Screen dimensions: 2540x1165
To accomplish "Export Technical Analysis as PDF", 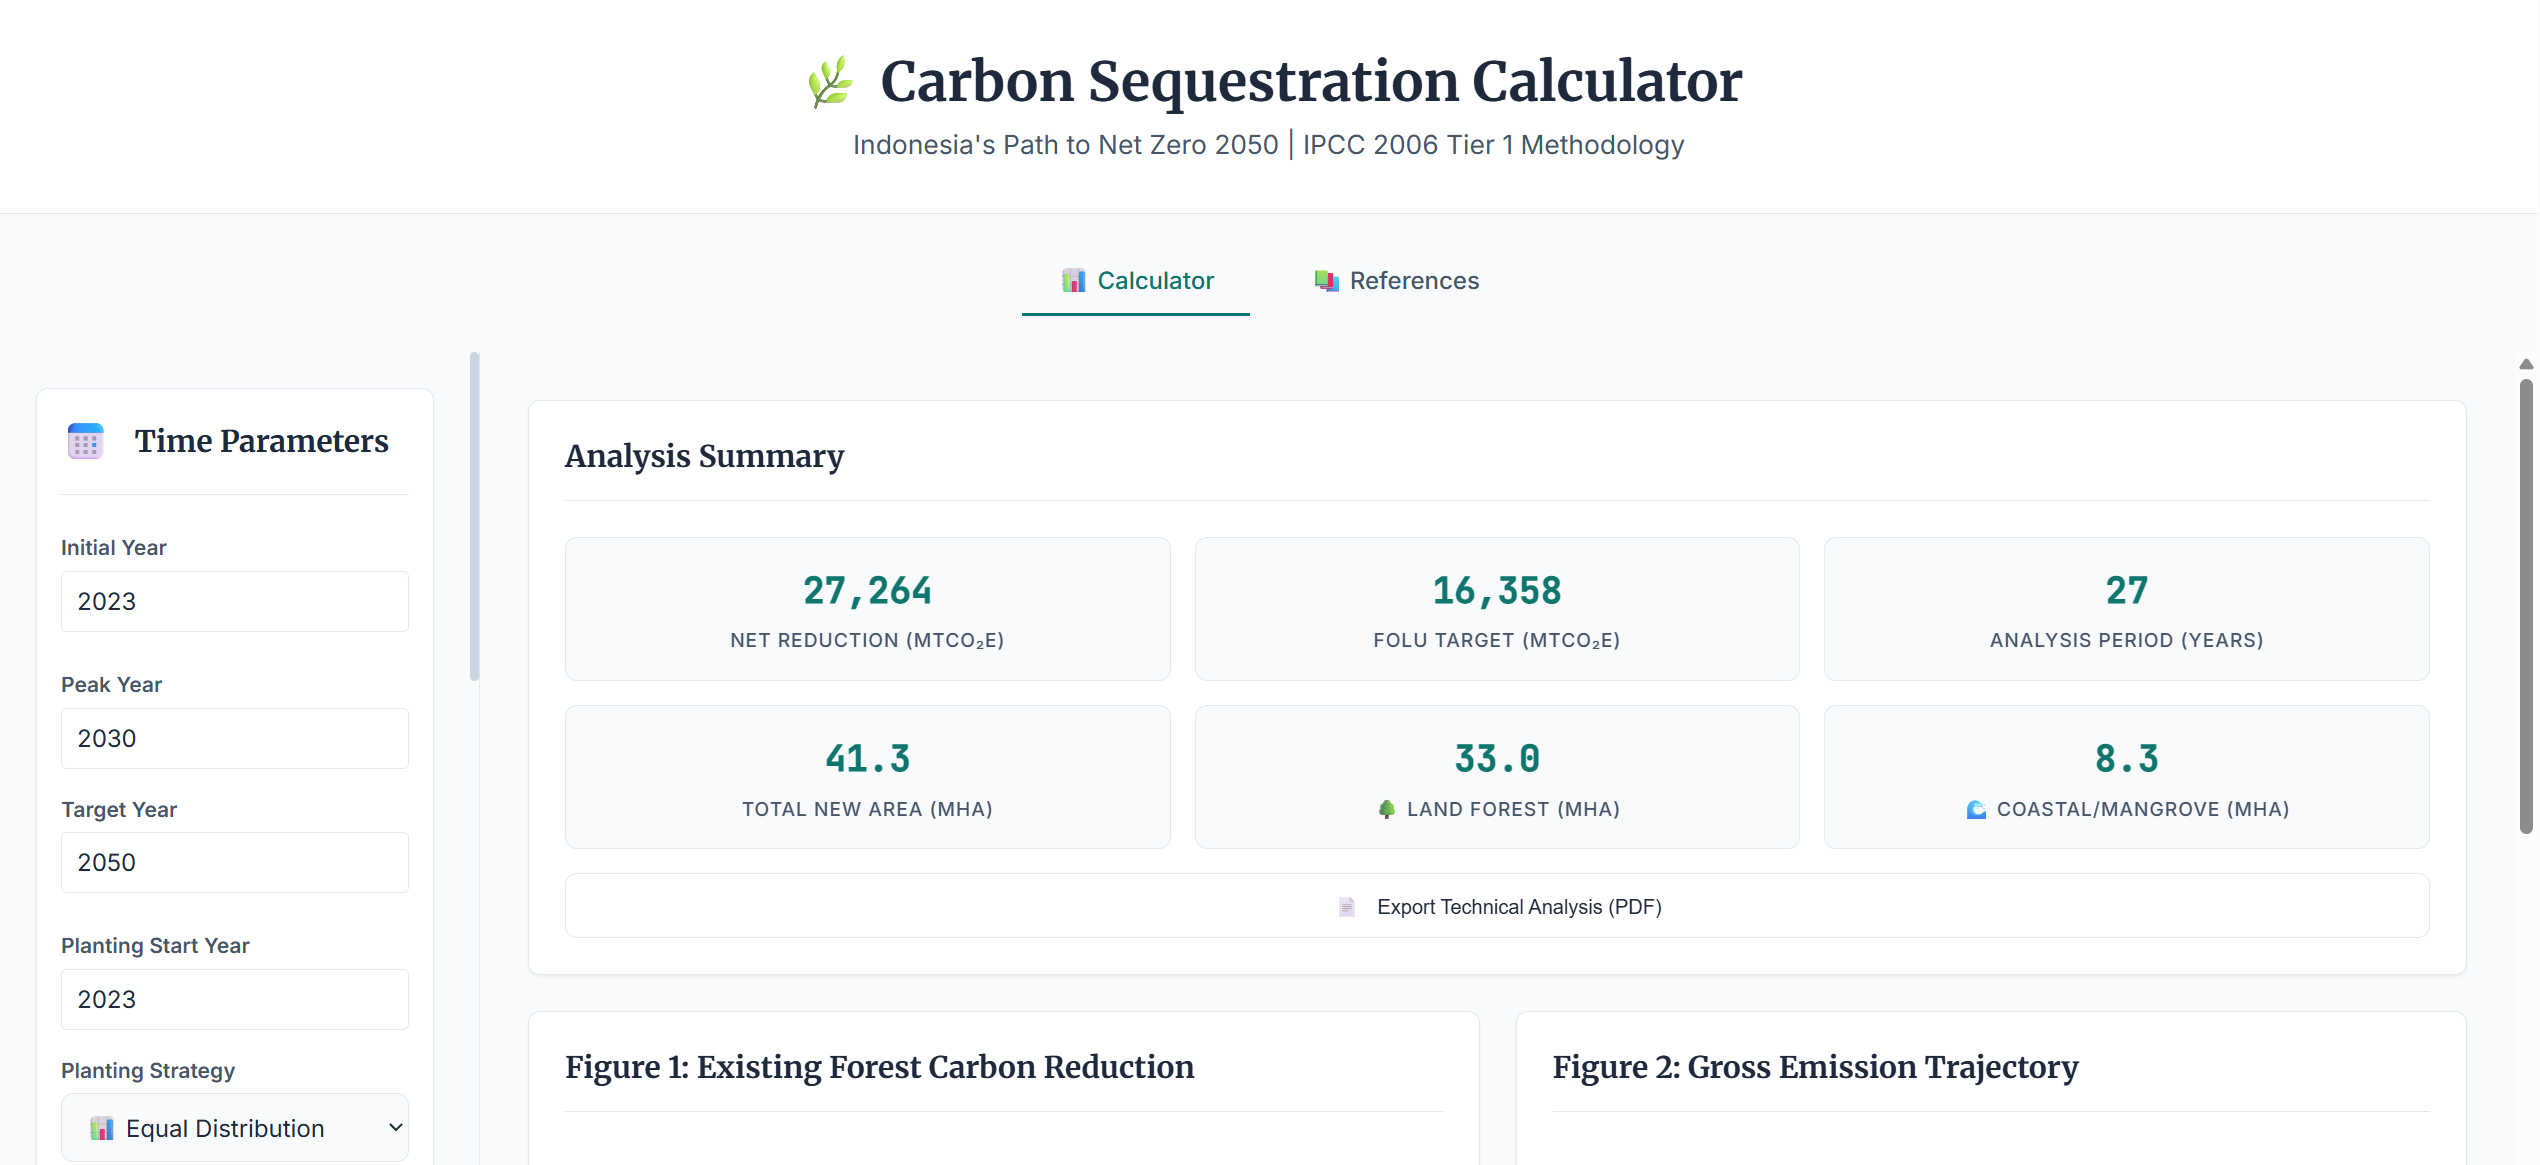I will coord(1496,906).
